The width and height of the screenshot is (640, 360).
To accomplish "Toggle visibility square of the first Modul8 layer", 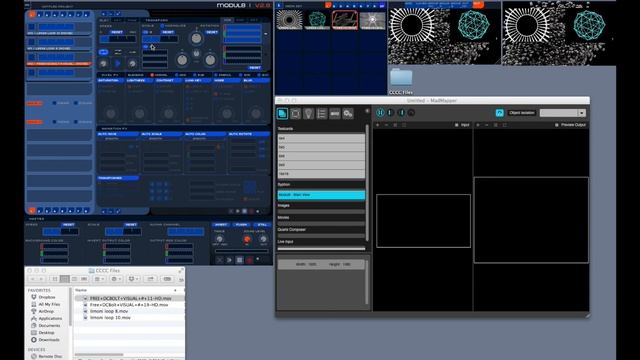I will (31, 27).
